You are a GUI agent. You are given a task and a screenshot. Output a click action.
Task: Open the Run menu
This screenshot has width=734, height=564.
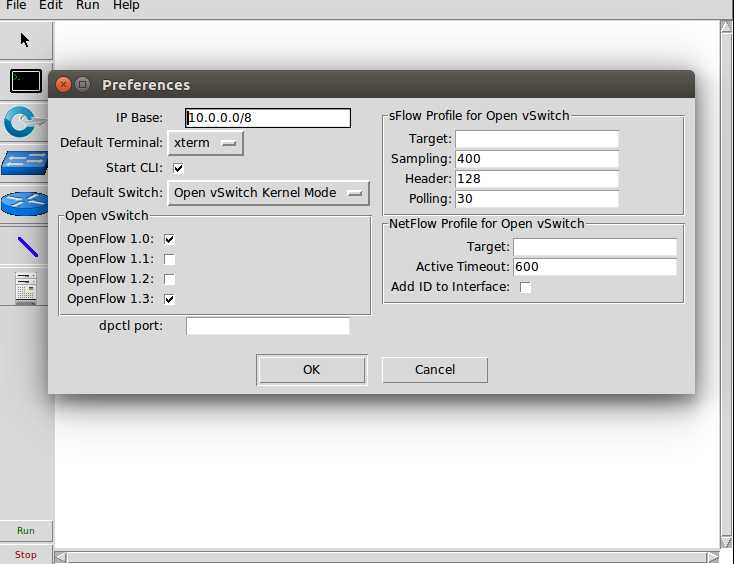point(88,6)
